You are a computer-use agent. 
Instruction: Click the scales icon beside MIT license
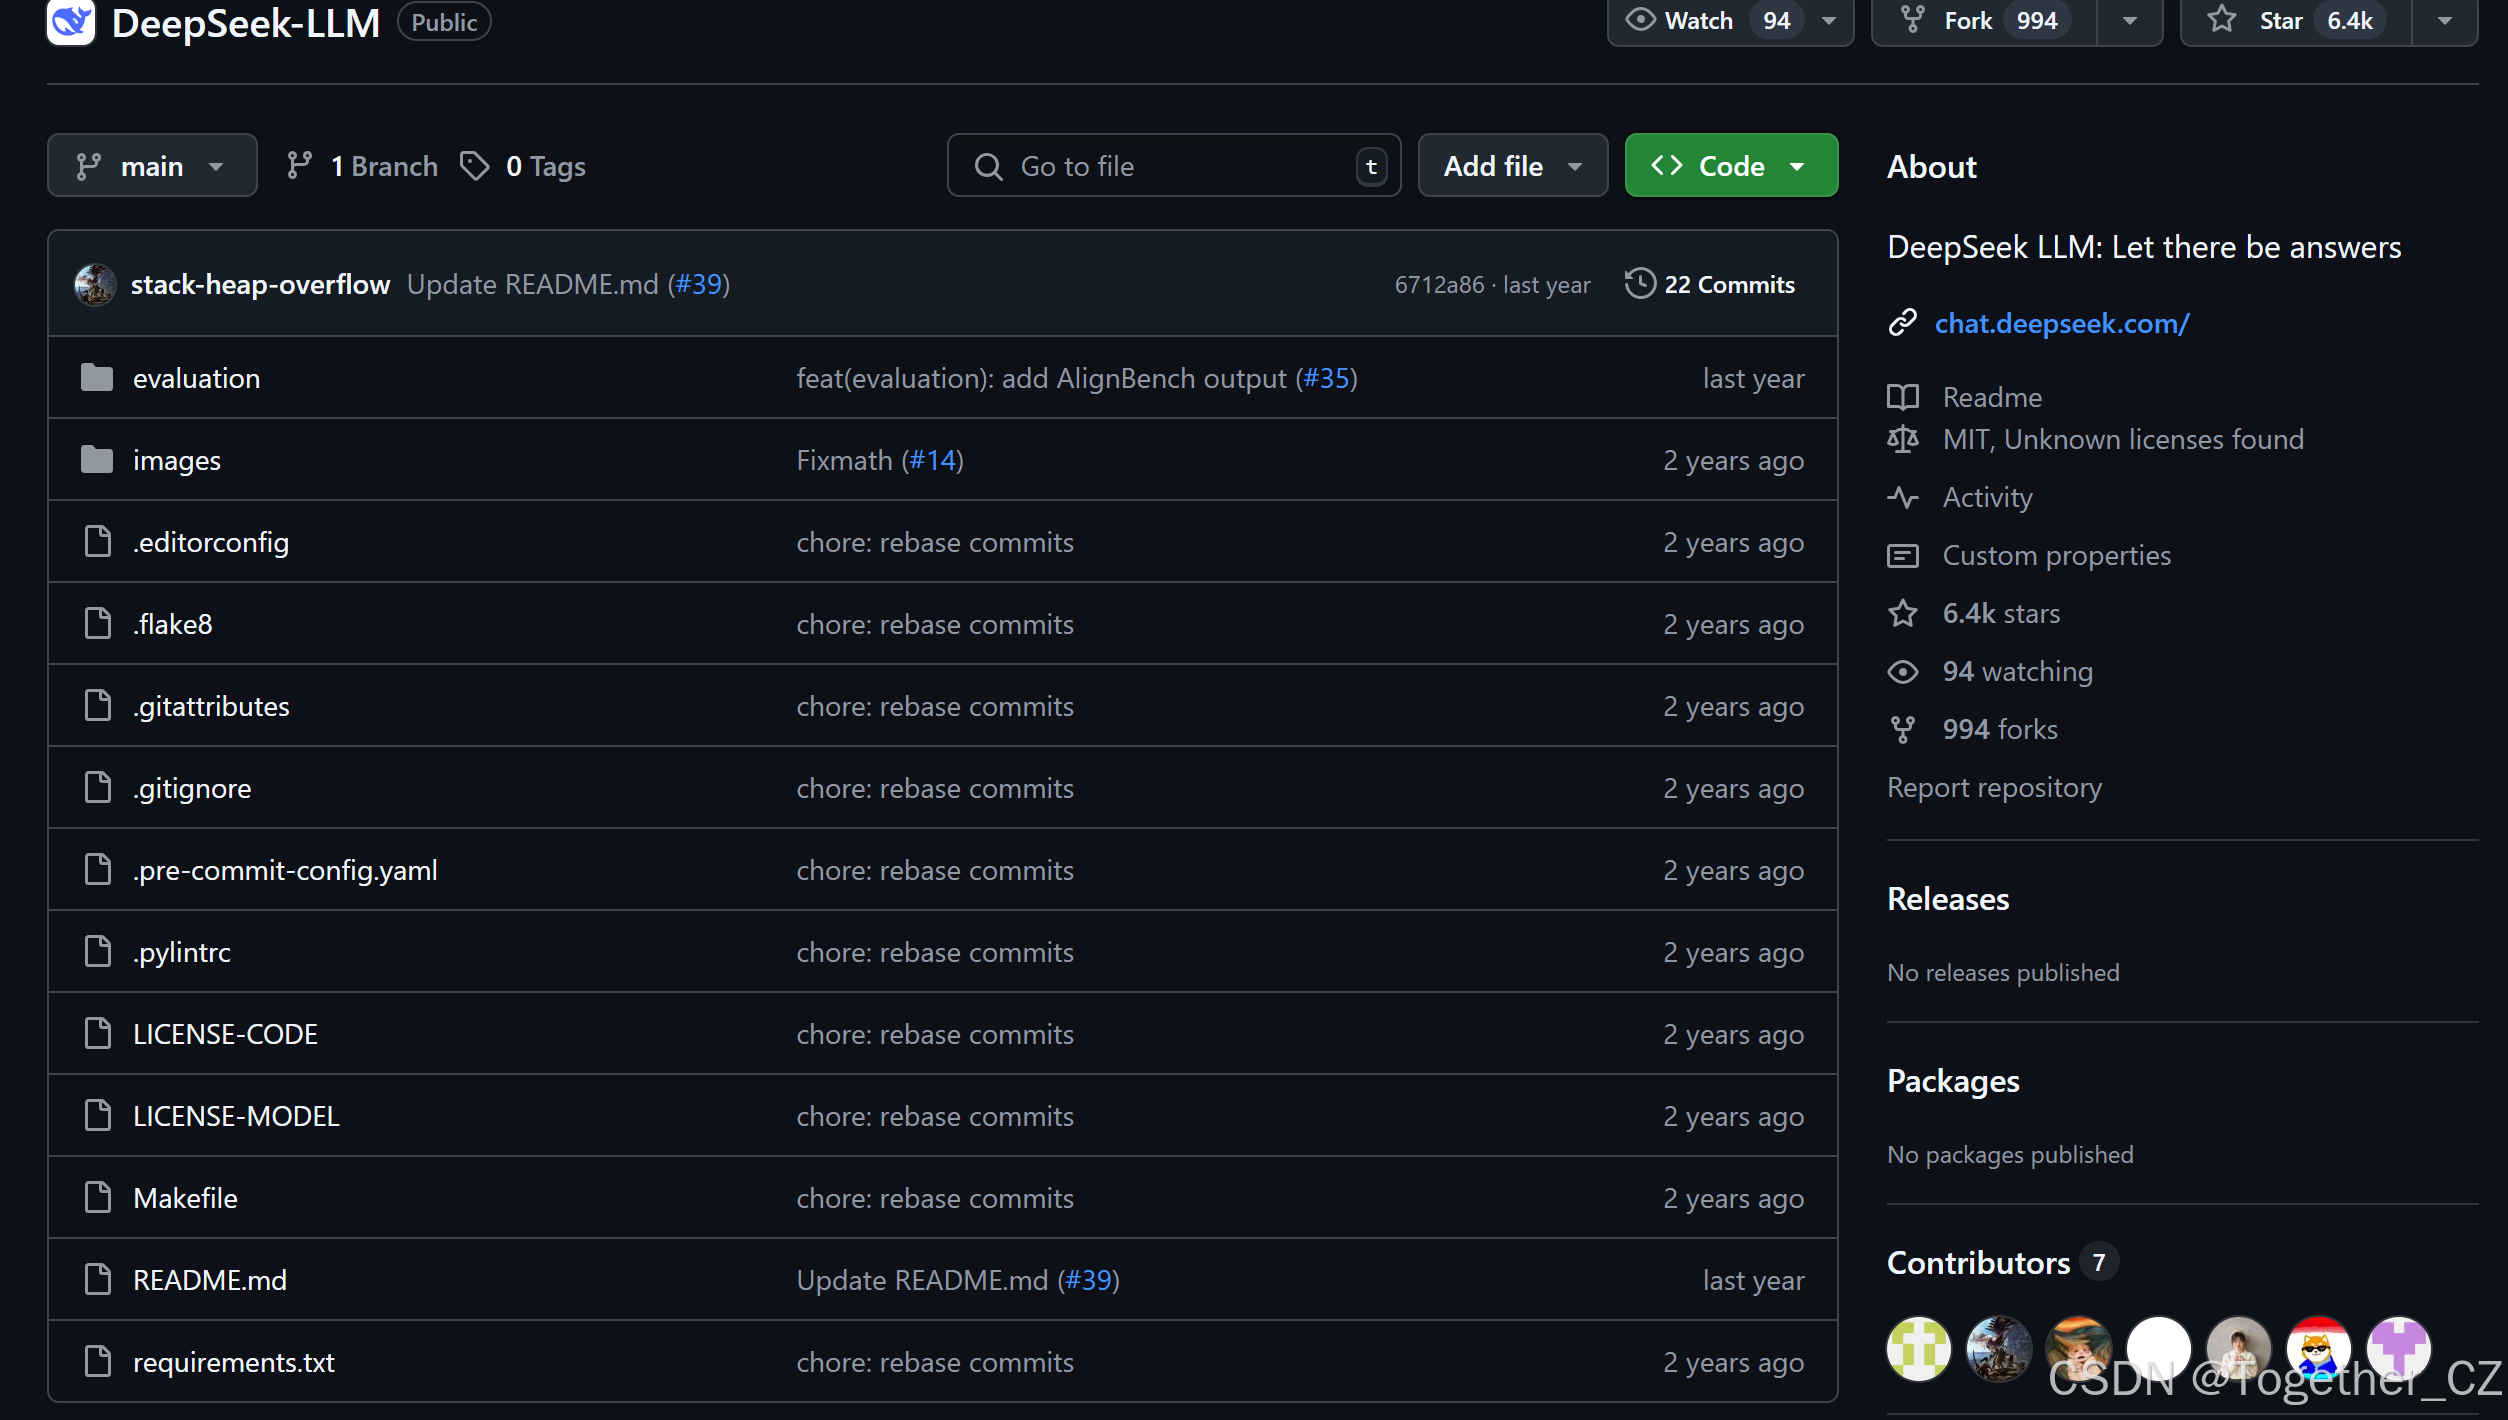click(1904, 439)
